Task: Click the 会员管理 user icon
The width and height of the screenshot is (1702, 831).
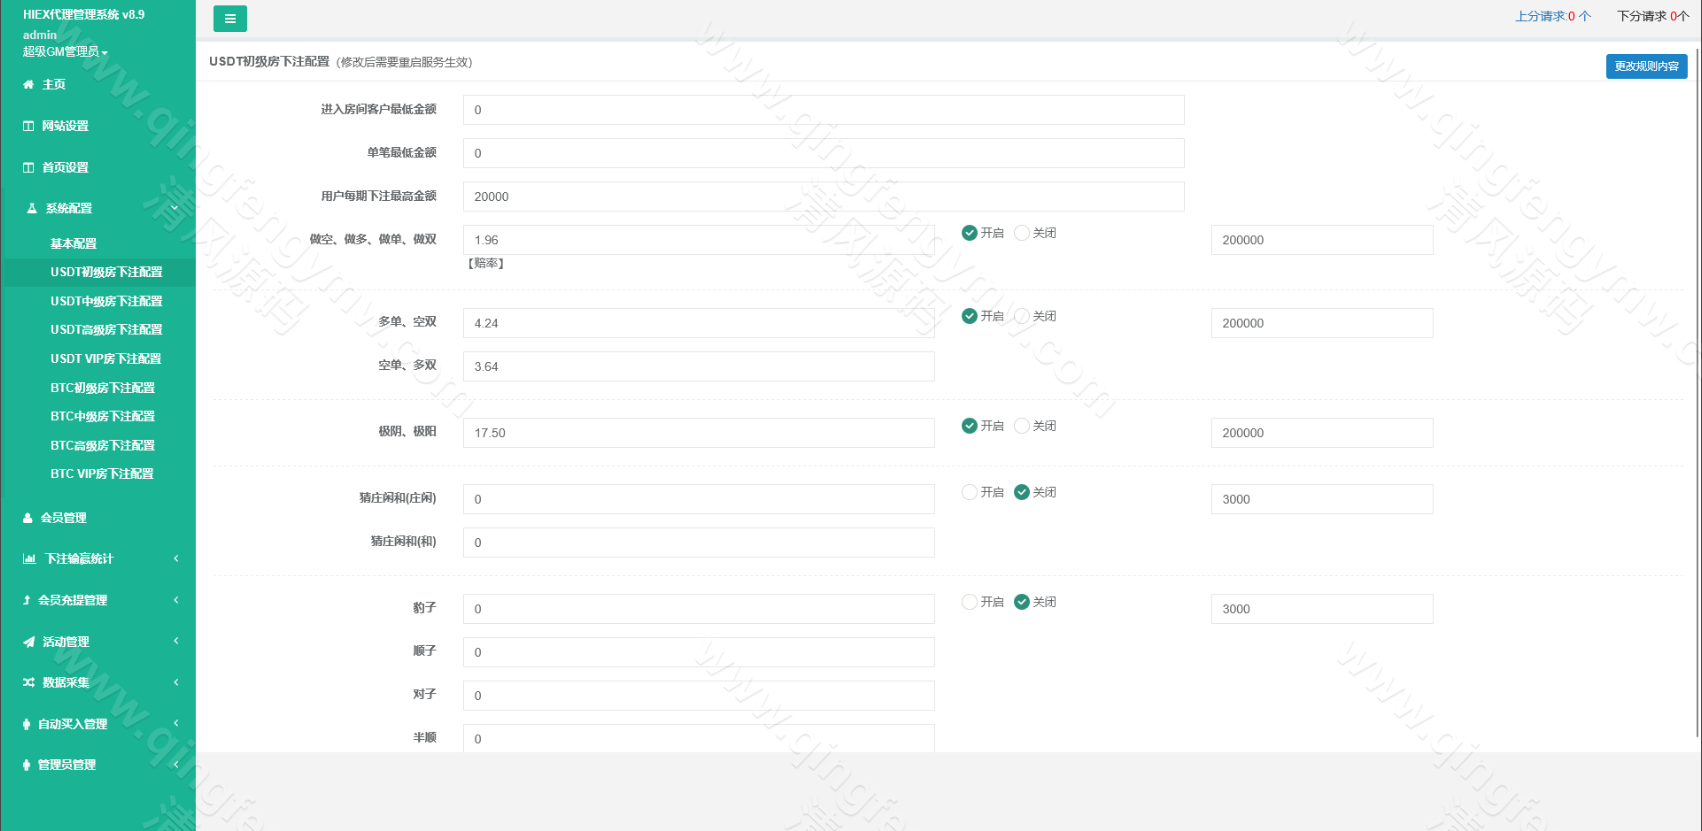Action: click(28, 518)
